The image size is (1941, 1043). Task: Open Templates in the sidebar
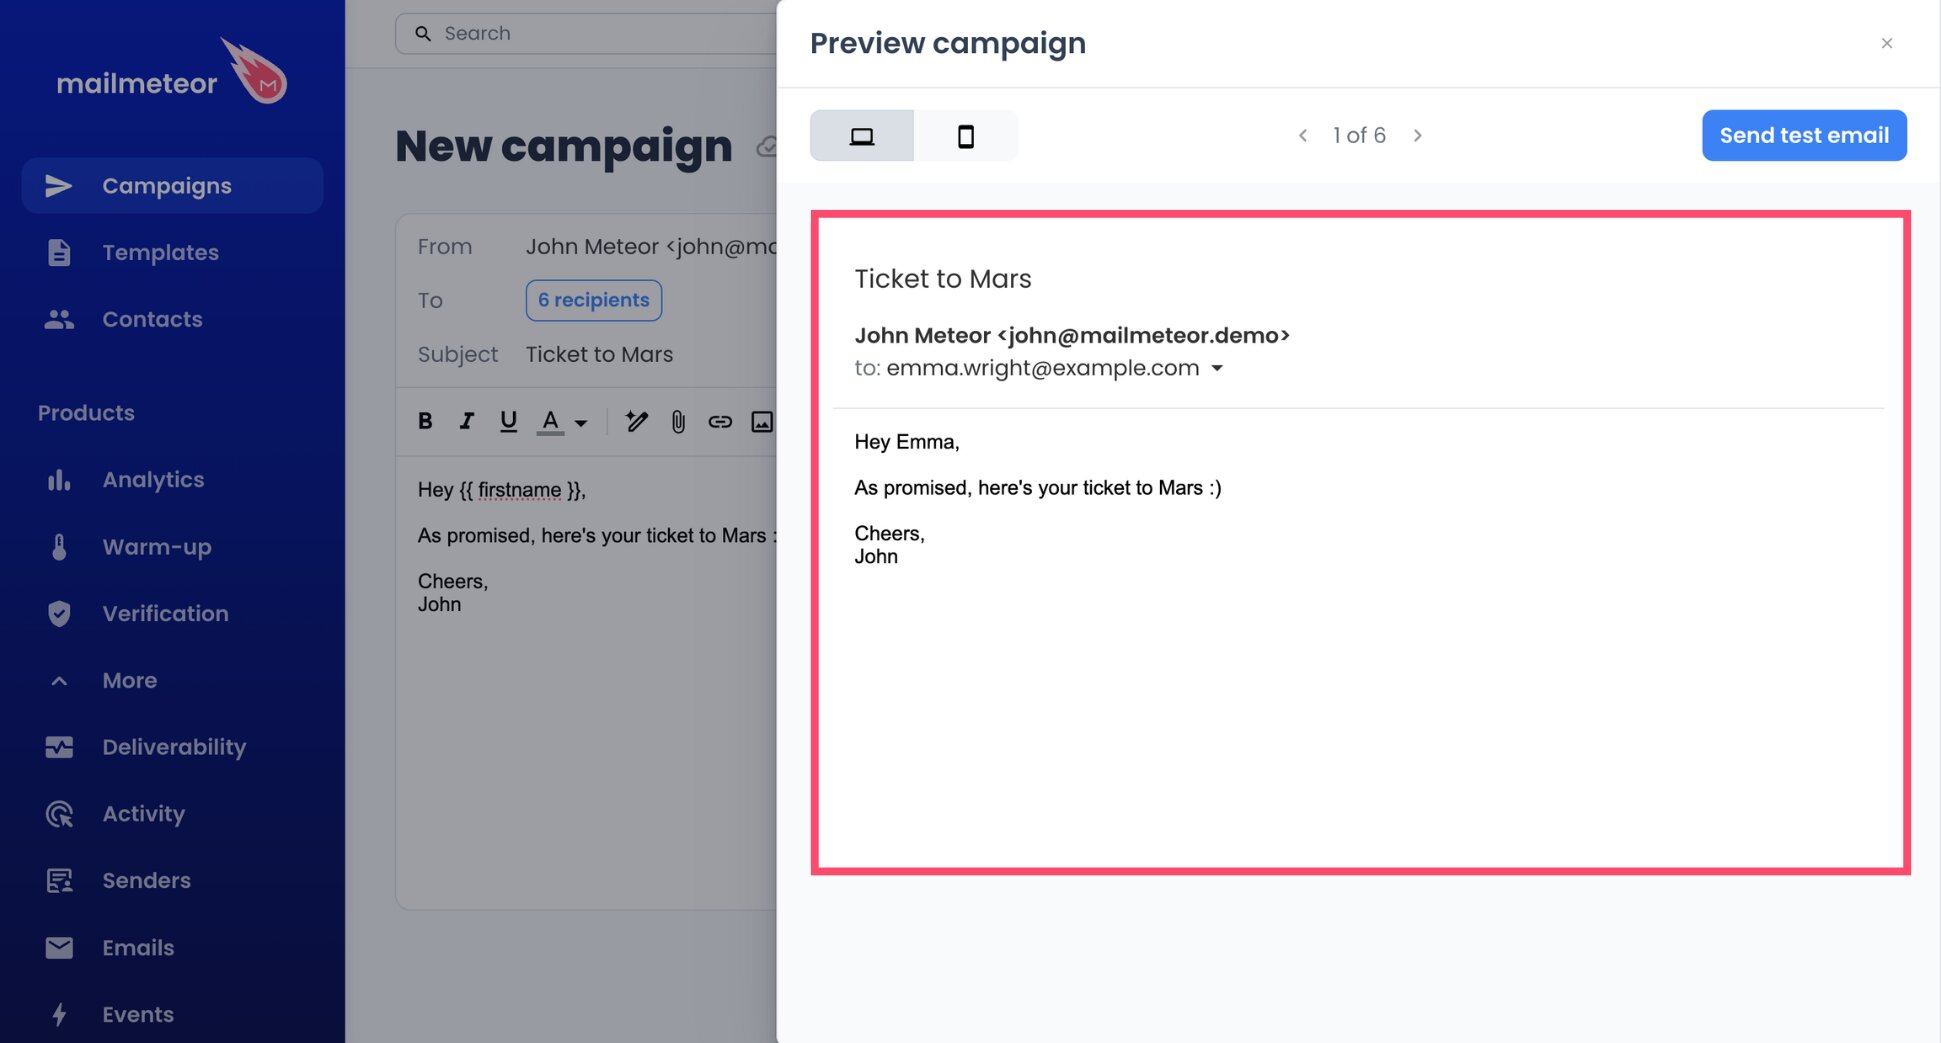tap(160, 253)
